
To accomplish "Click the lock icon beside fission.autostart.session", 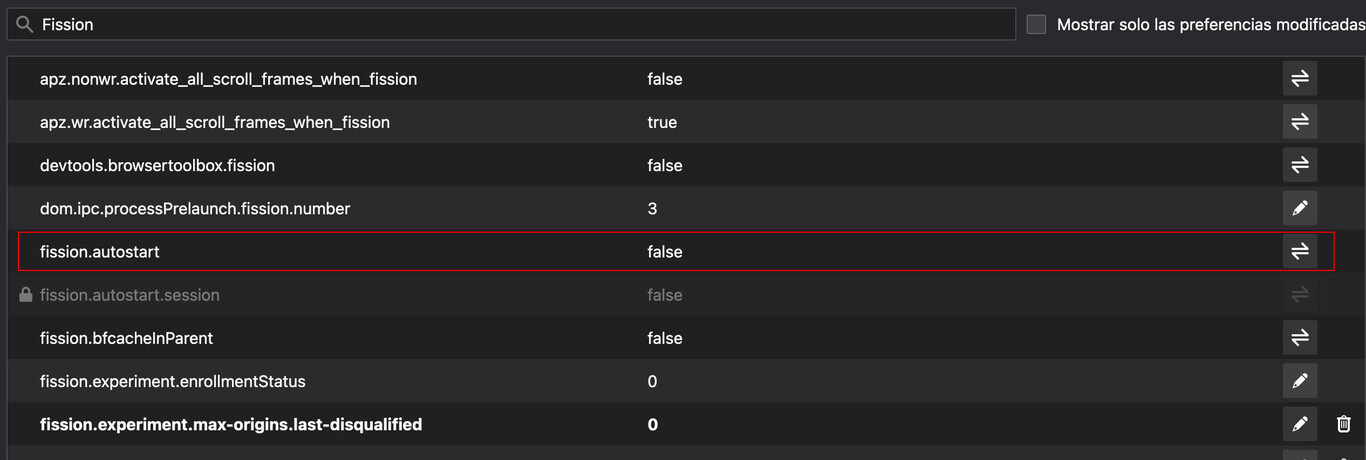I will (x=26, y=295).
